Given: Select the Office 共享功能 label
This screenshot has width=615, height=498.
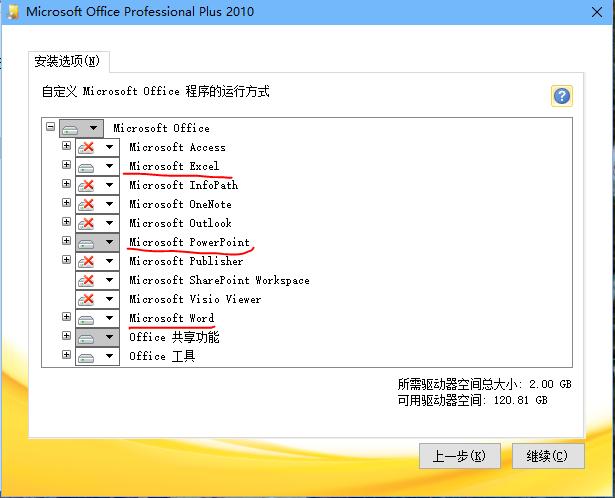Looking at the screenshot, I should tap(174, 337).
